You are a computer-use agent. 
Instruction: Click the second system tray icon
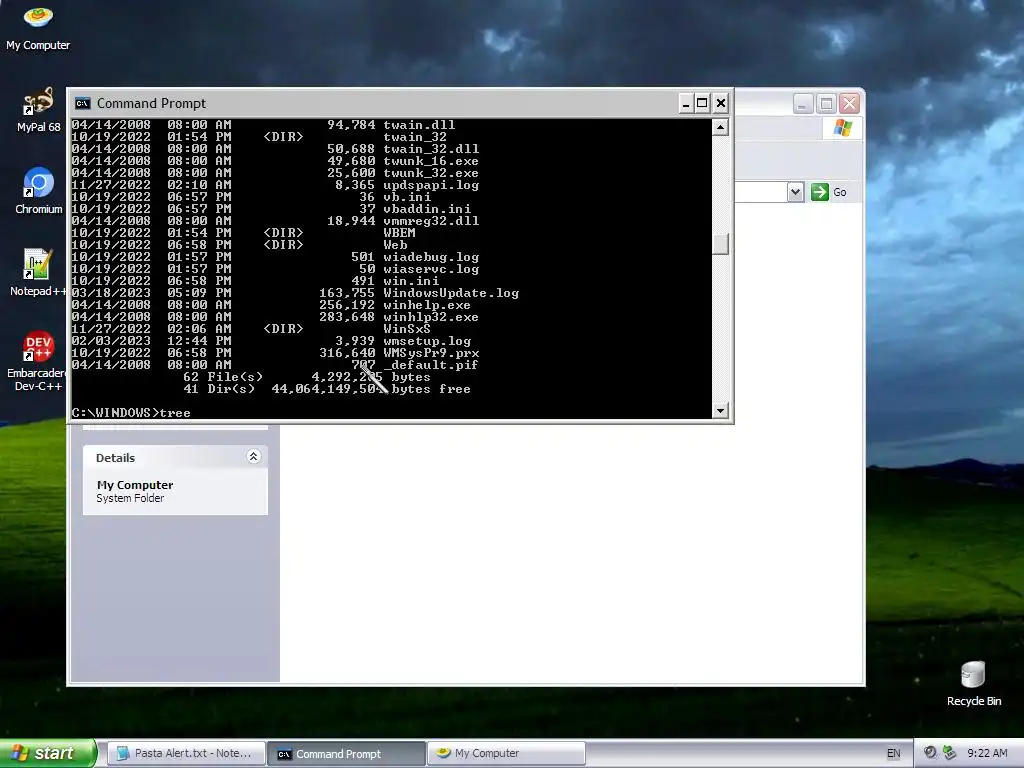tap(950, 753)
